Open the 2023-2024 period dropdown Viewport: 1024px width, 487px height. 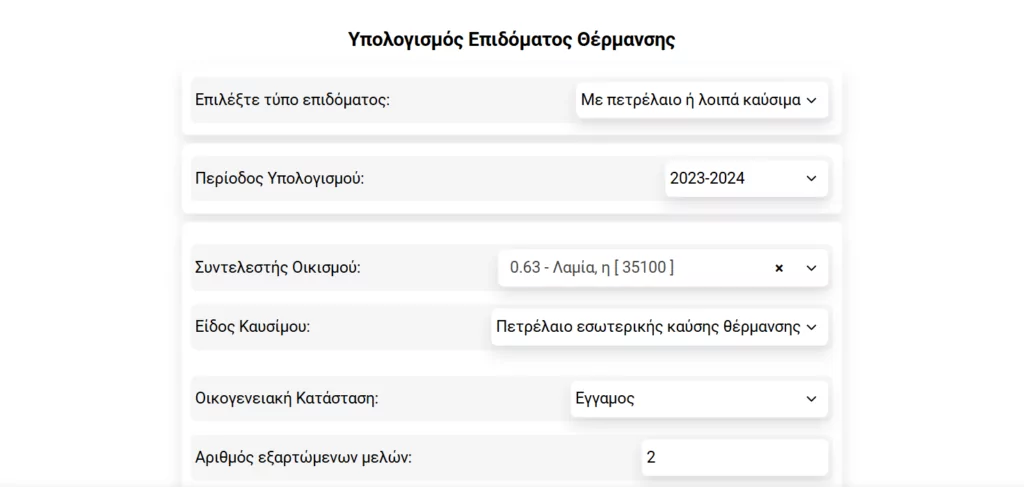coord(735,179)
